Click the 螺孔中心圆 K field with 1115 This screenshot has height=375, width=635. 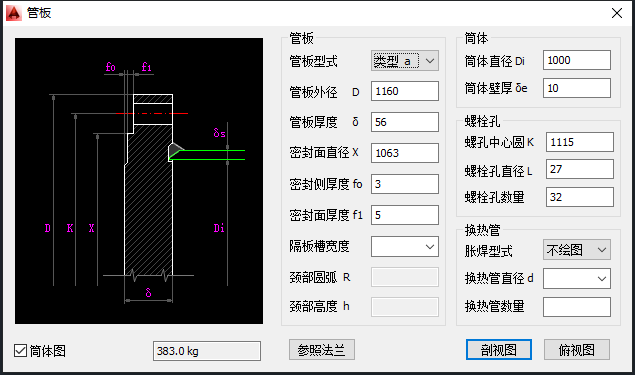click(580, 142)
